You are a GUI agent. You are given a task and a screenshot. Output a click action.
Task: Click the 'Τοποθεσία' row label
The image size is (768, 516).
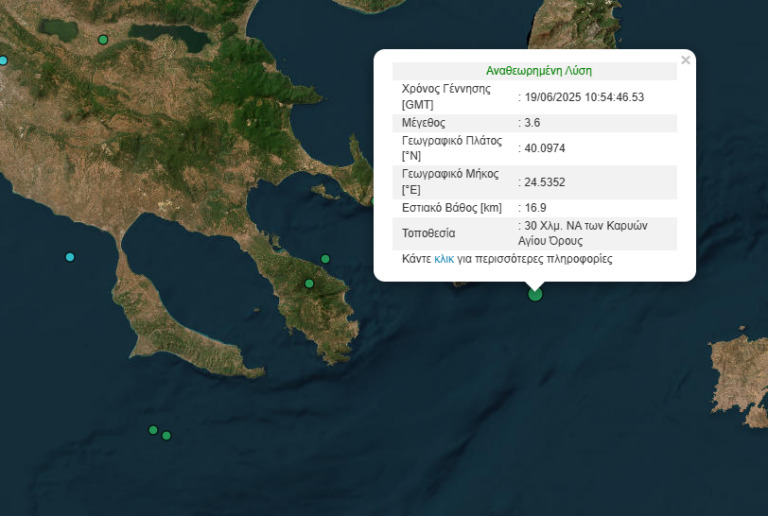point(428,234)
